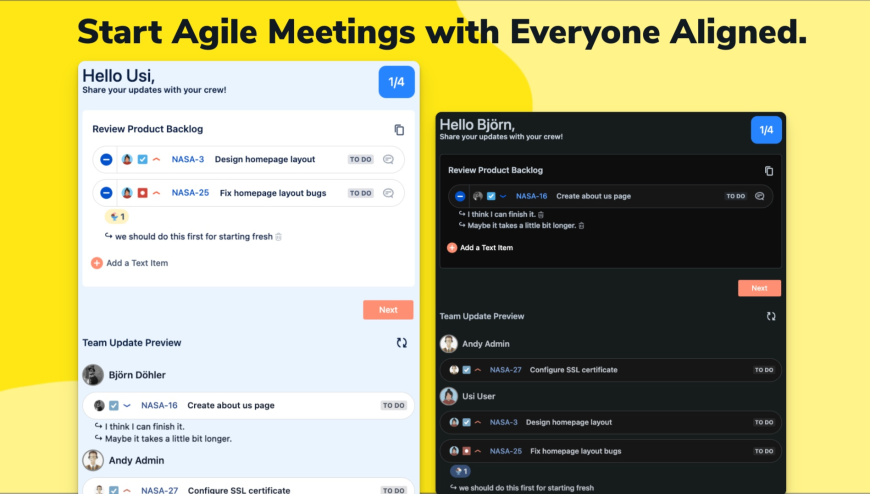Remove NASA-3 using its blue minus button

106,159
